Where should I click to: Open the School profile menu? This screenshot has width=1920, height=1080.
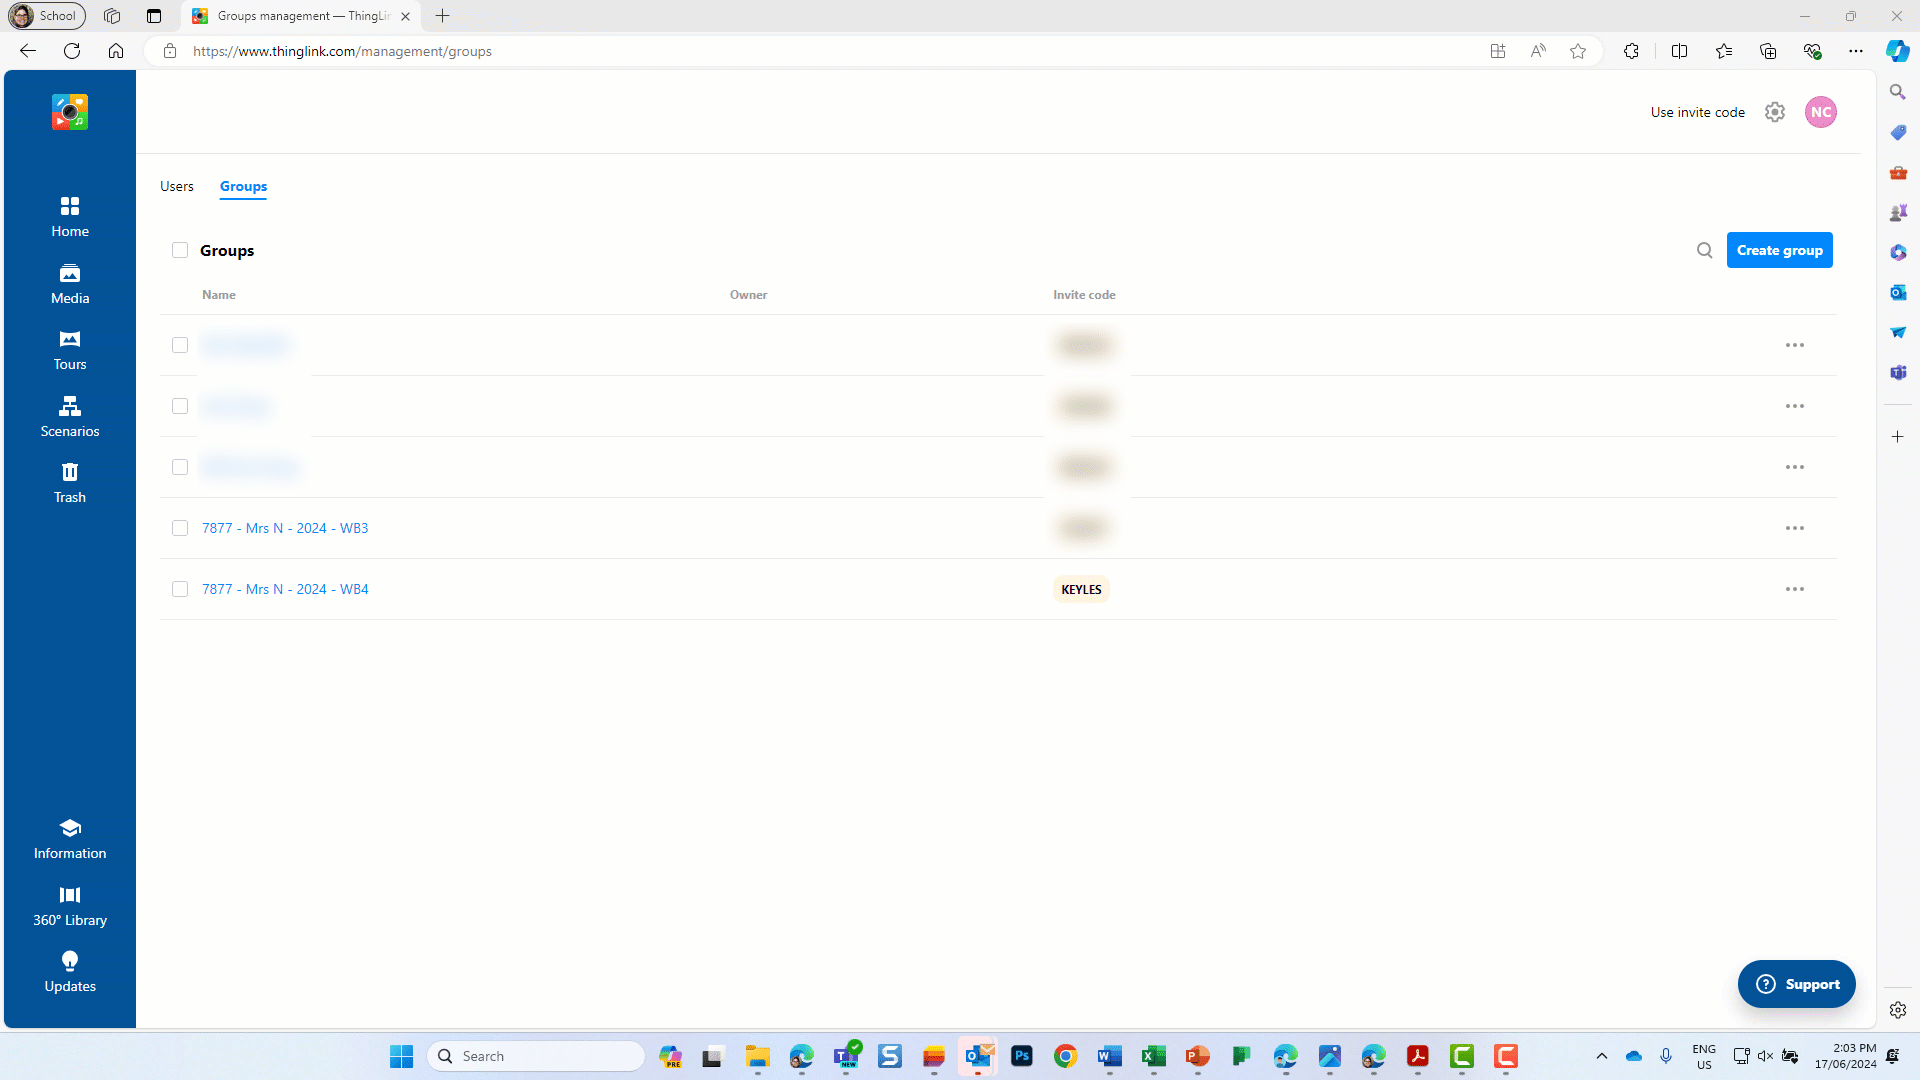point(46,16)
